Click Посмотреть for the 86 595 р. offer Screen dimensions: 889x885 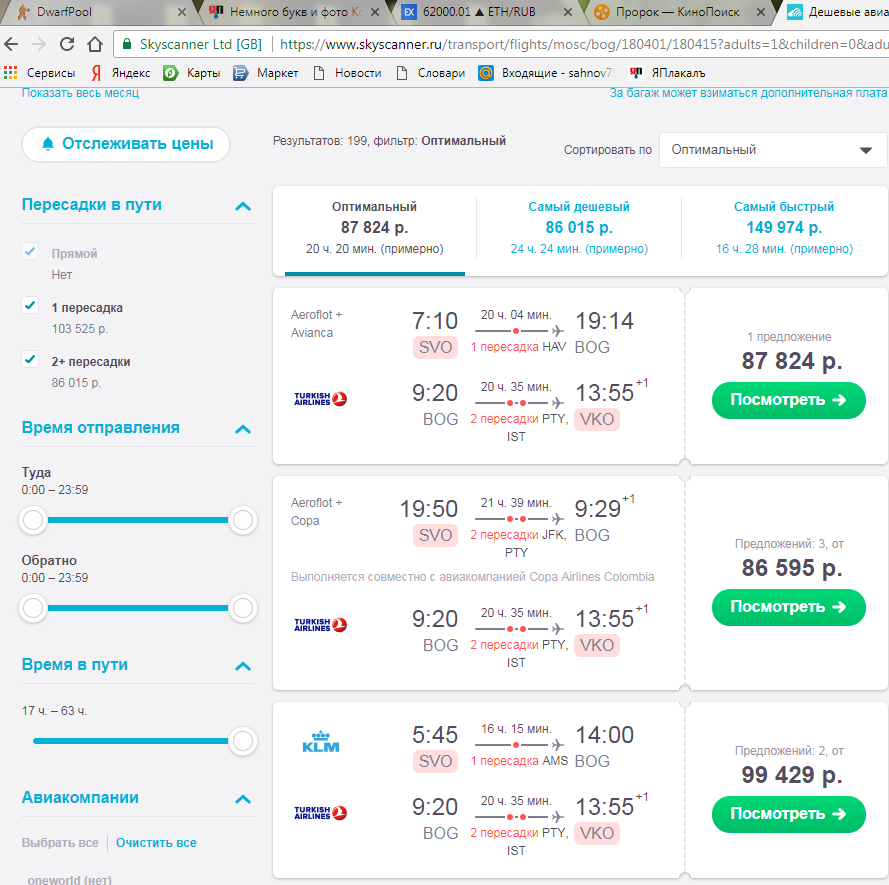(x=789, y=607)
